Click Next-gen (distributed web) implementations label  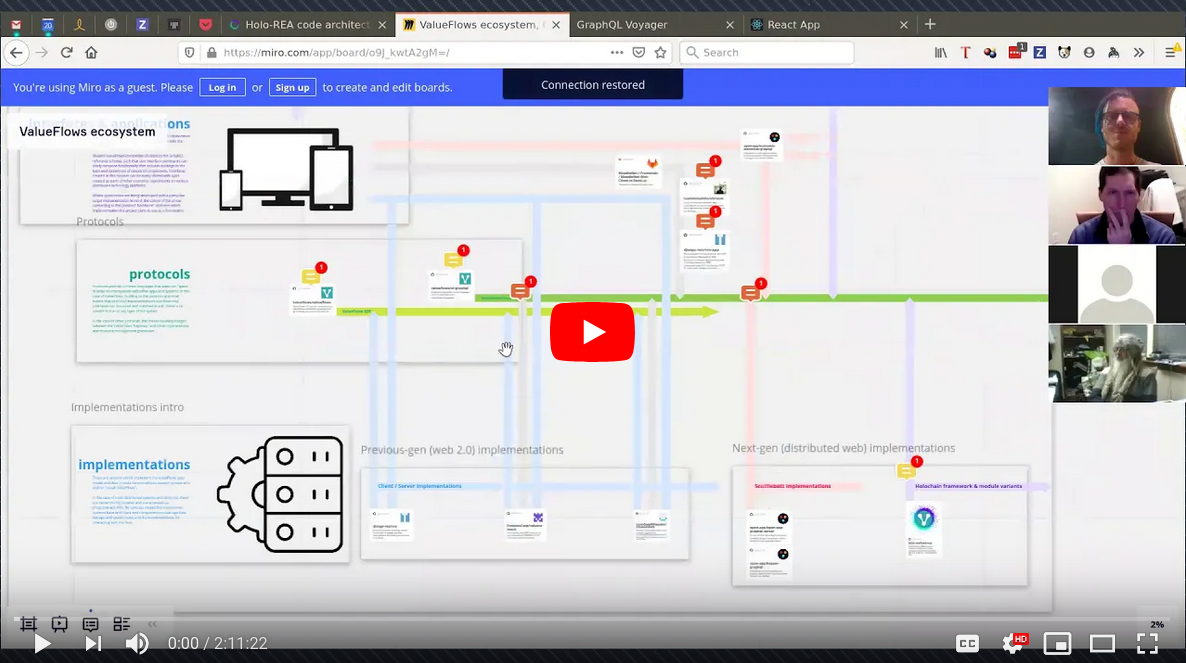843,448
